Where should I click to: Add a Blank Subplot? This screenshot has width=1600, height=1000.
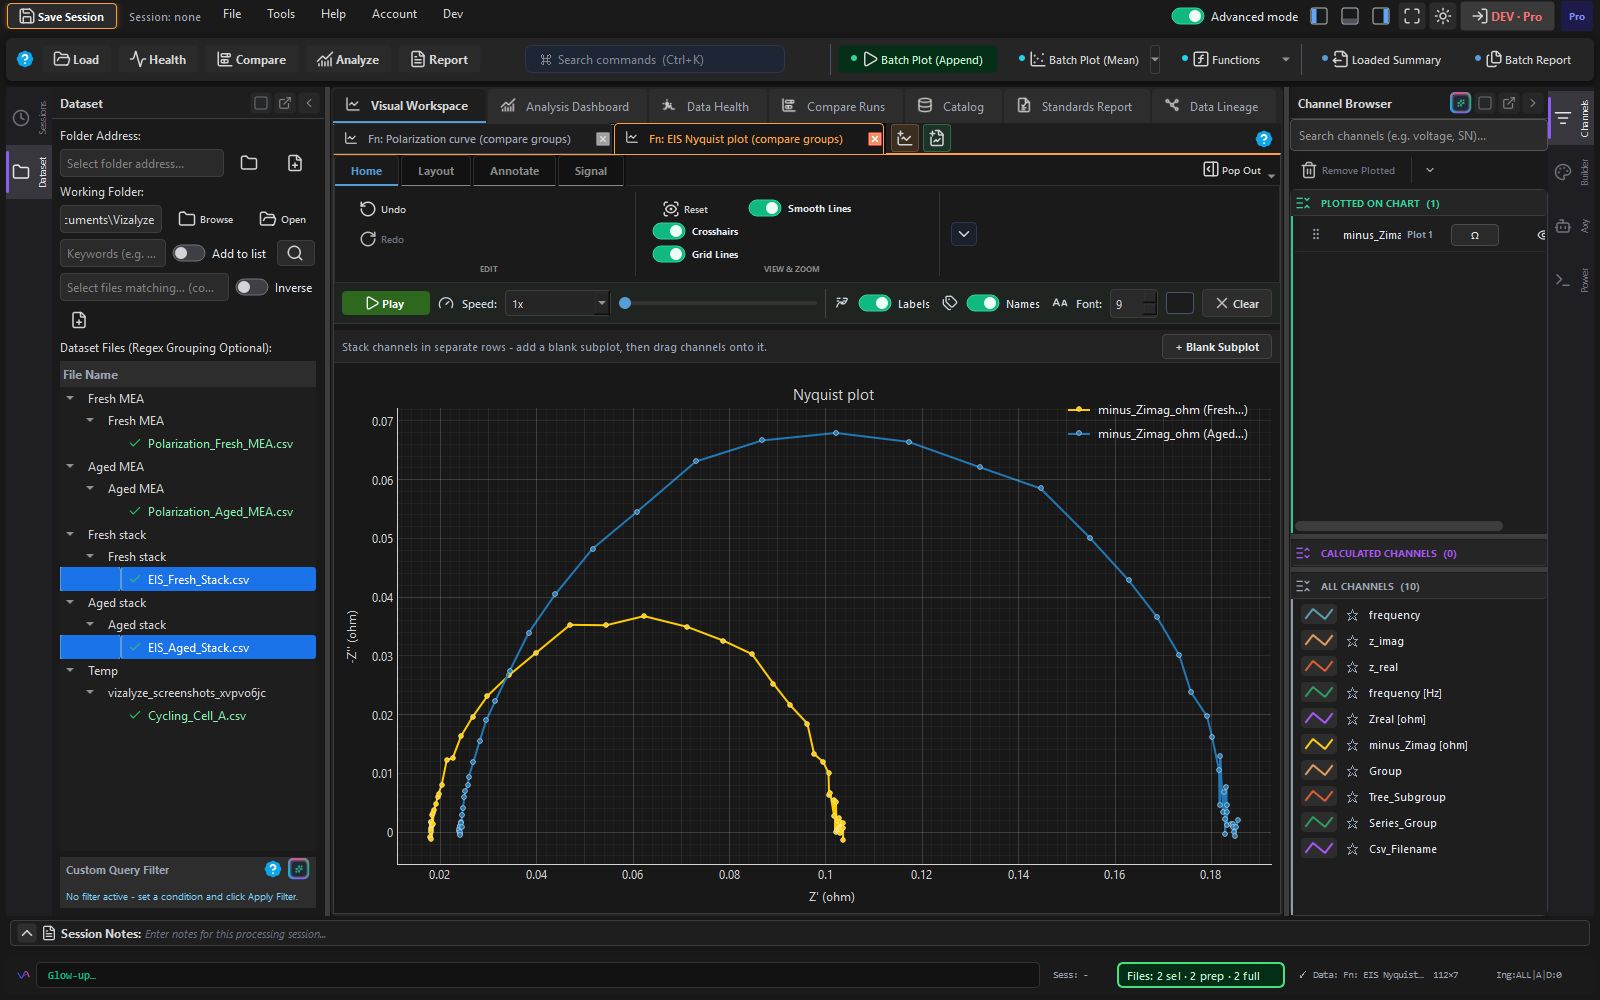1217,347
